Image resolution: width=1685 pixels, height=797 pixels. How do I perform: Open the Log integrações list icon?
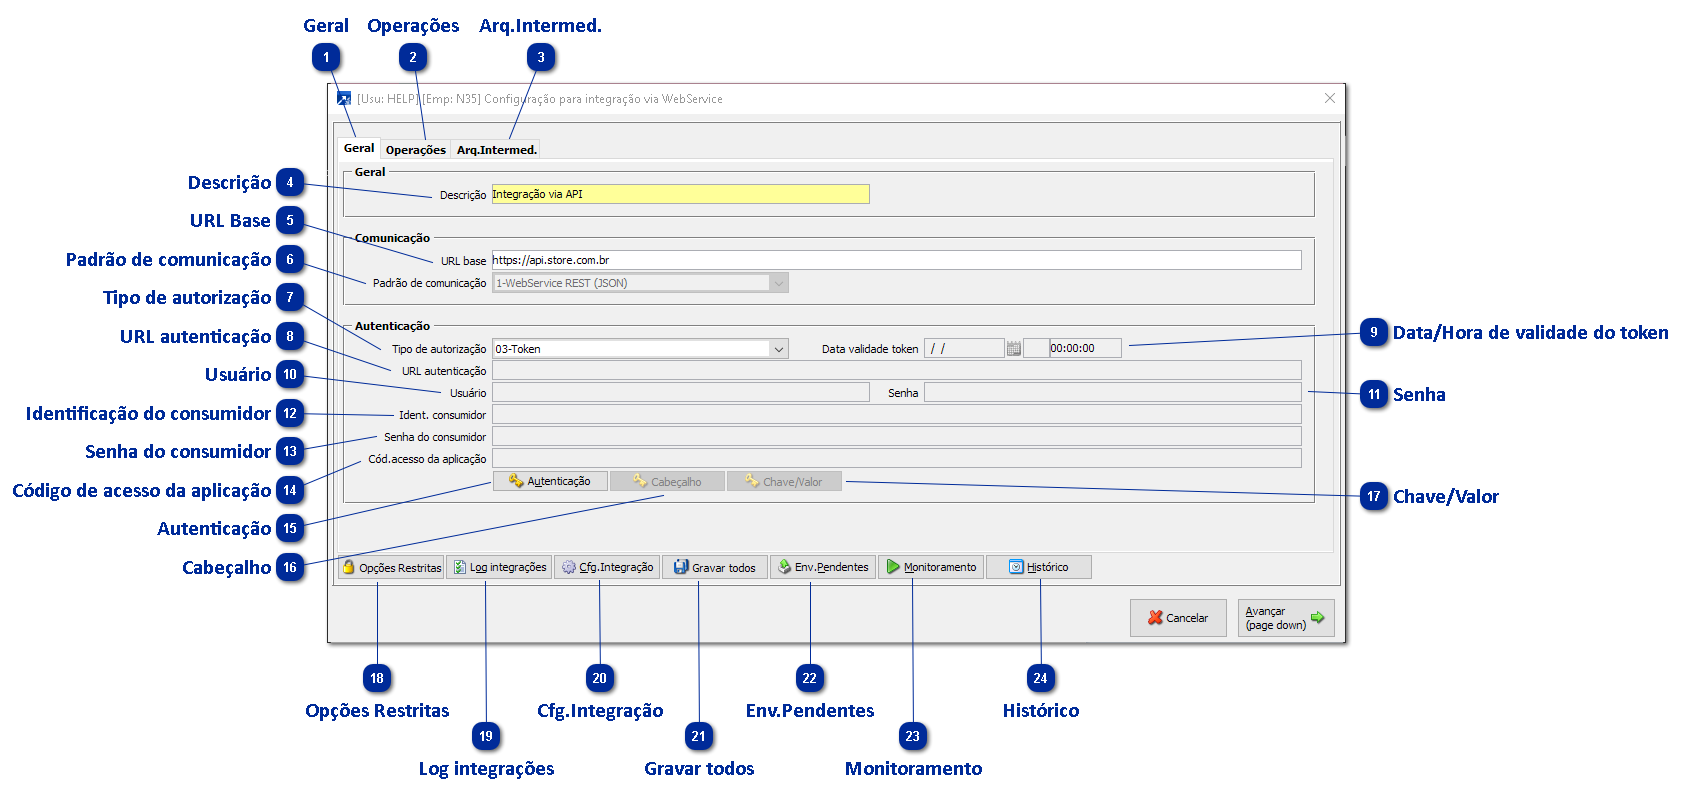coord(499,567)
